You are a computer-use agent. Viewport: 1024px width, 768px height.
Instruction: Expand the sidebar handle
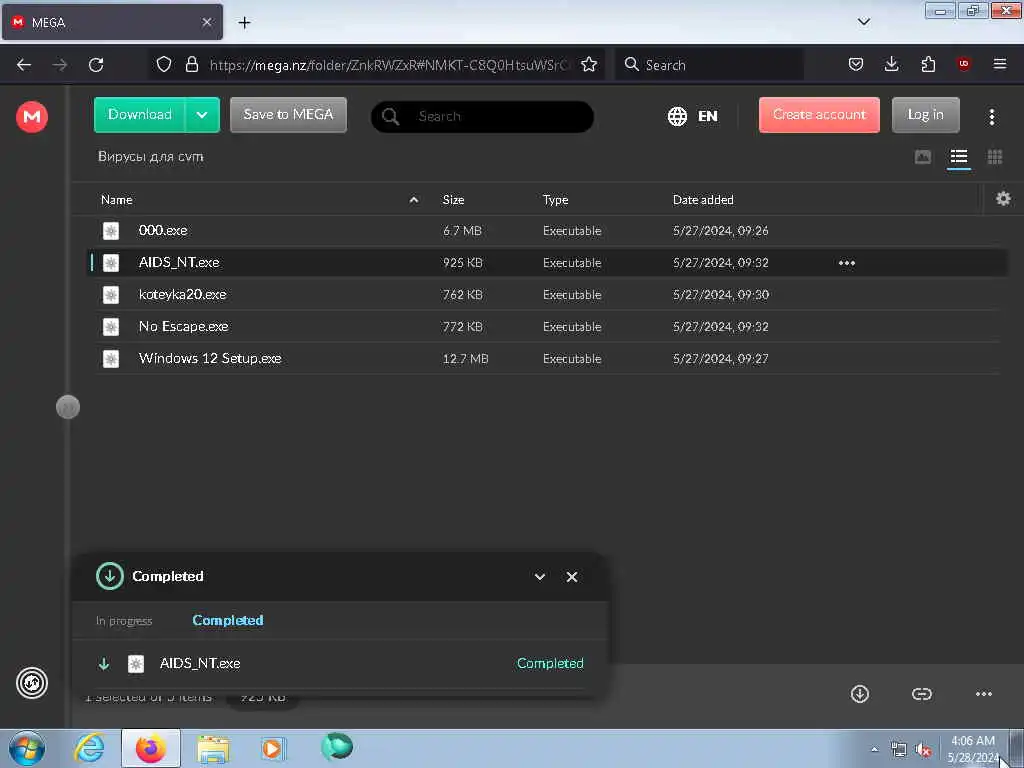68,408
